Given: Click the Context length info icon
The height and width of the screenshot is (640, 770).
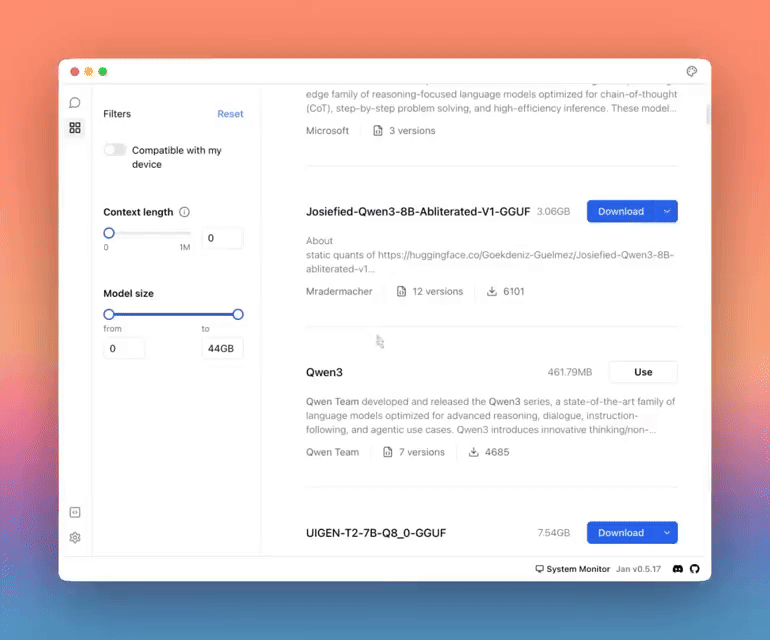Looking at the screenshot, I should tap(184, 212).
